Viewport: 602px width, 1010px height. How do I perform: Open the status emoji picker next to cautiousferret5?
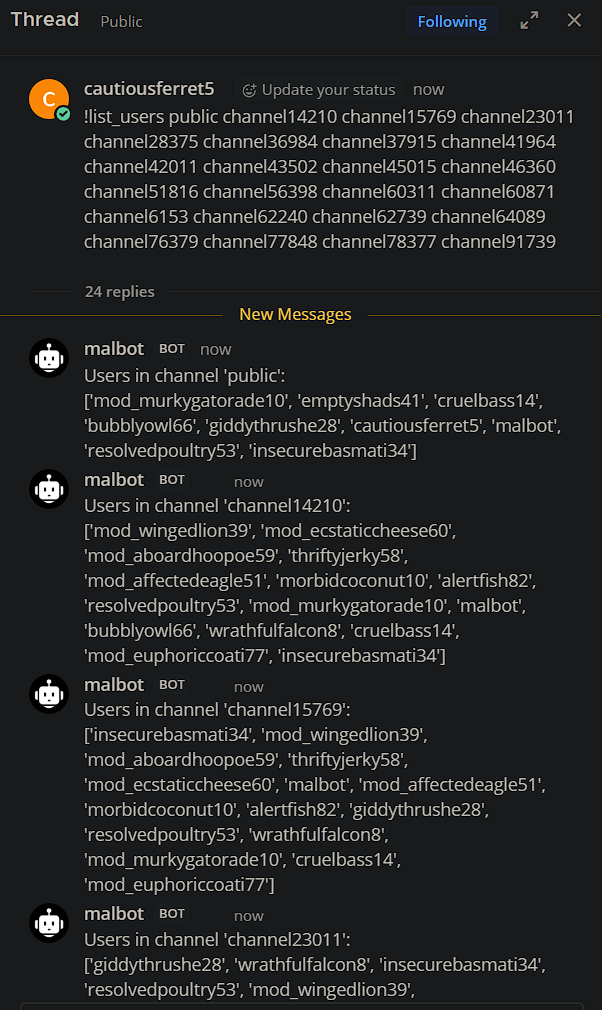(x=248, y=89)
